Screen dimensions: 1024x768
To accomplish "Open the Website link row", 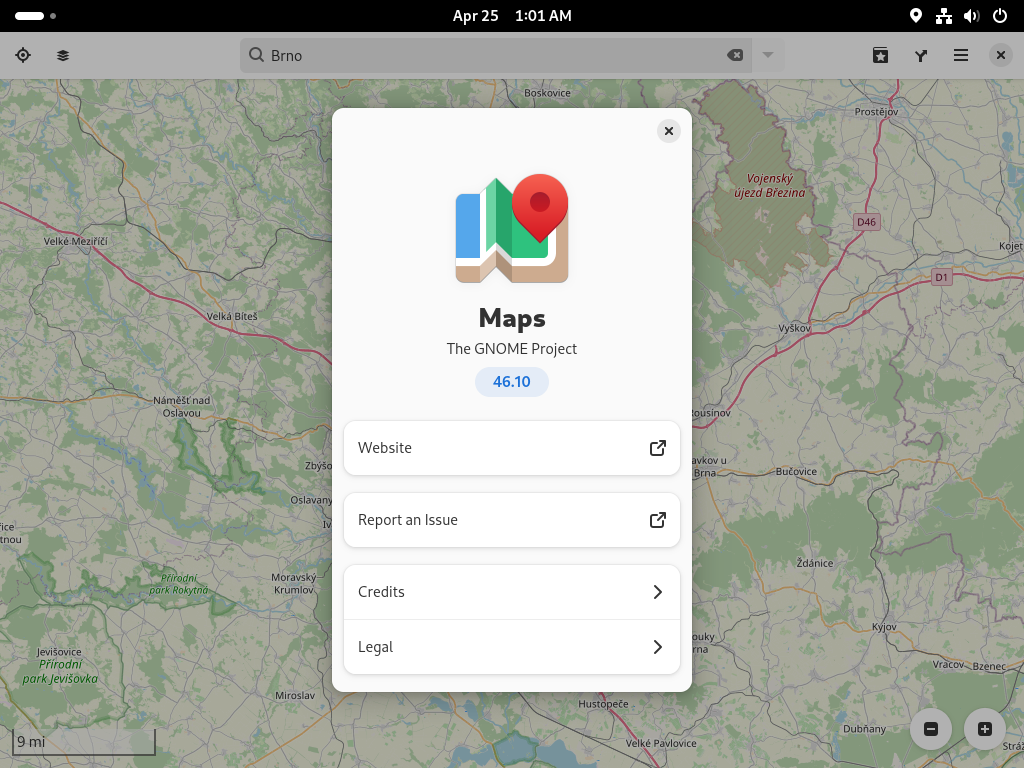I will [x=512, y=448].
